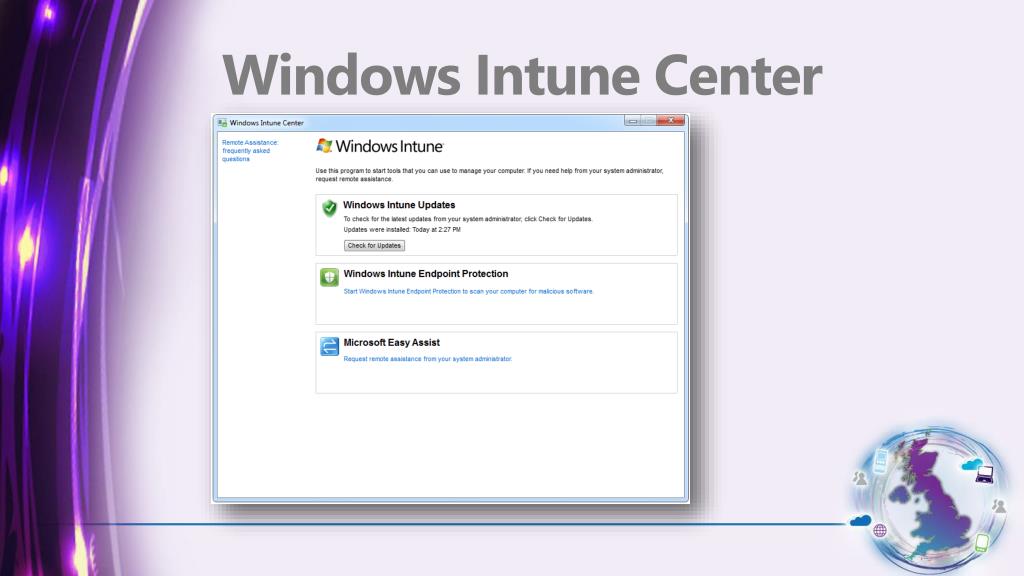Click the 'Use this program to start tools' description
Screen dimensions: 1024x576
click(x=489, y=174)
